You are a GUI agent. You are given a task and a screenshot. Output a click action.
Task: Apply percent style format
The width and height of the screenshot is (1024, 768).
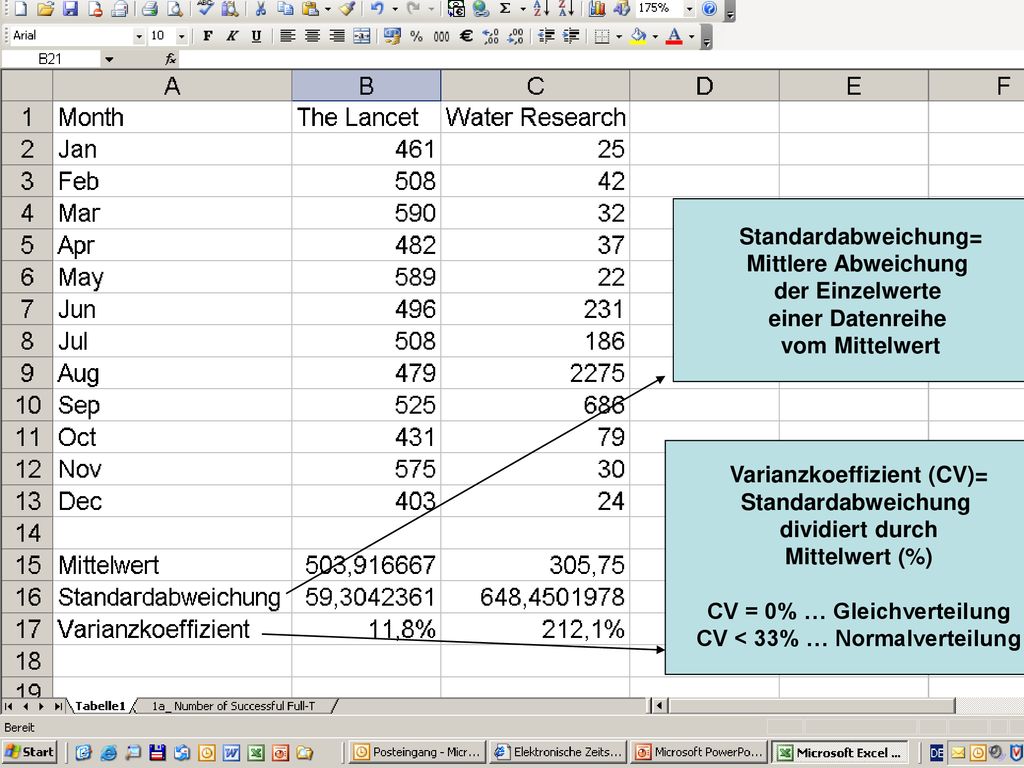[x=417, y=36]
